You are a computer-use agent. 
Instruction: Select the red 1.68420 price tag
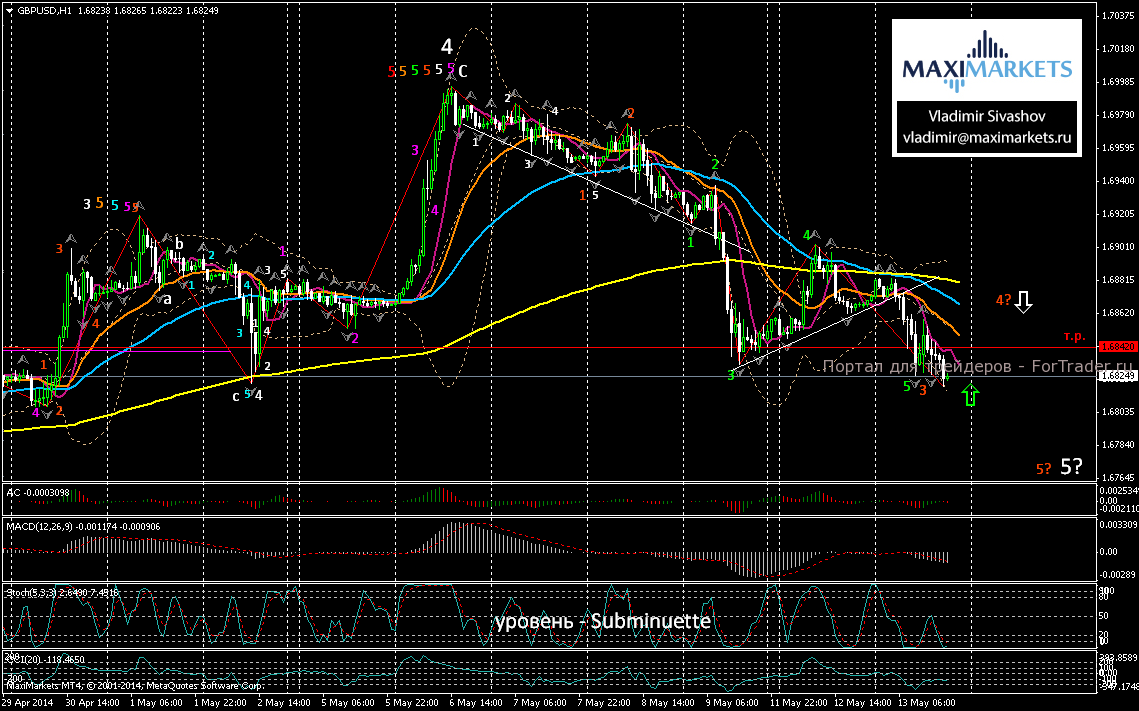[1116, 347]
